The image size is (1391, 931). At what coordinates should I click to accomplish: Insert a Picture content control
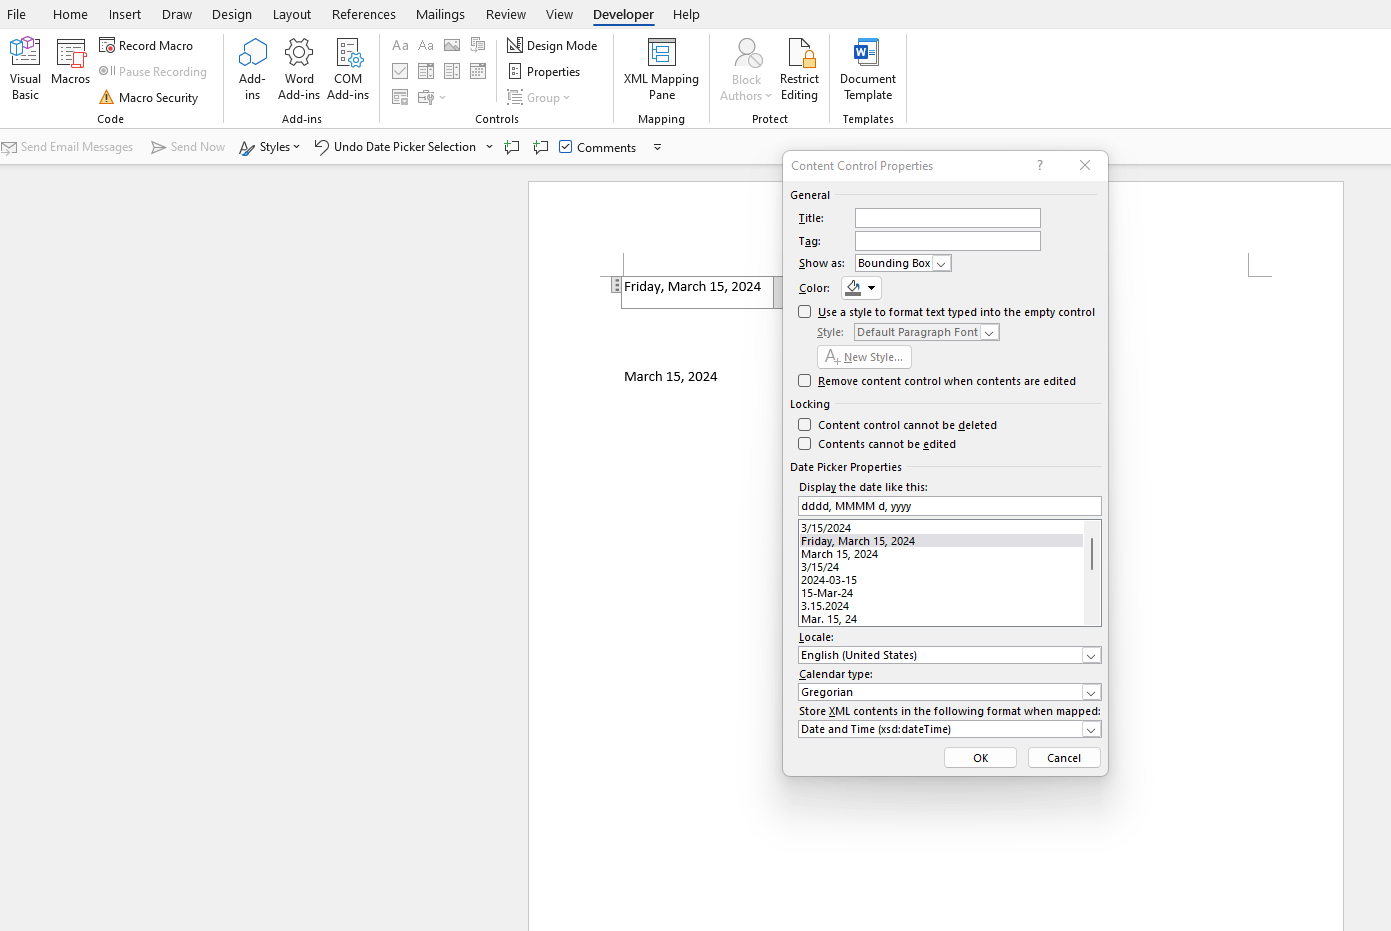(452, 45)
